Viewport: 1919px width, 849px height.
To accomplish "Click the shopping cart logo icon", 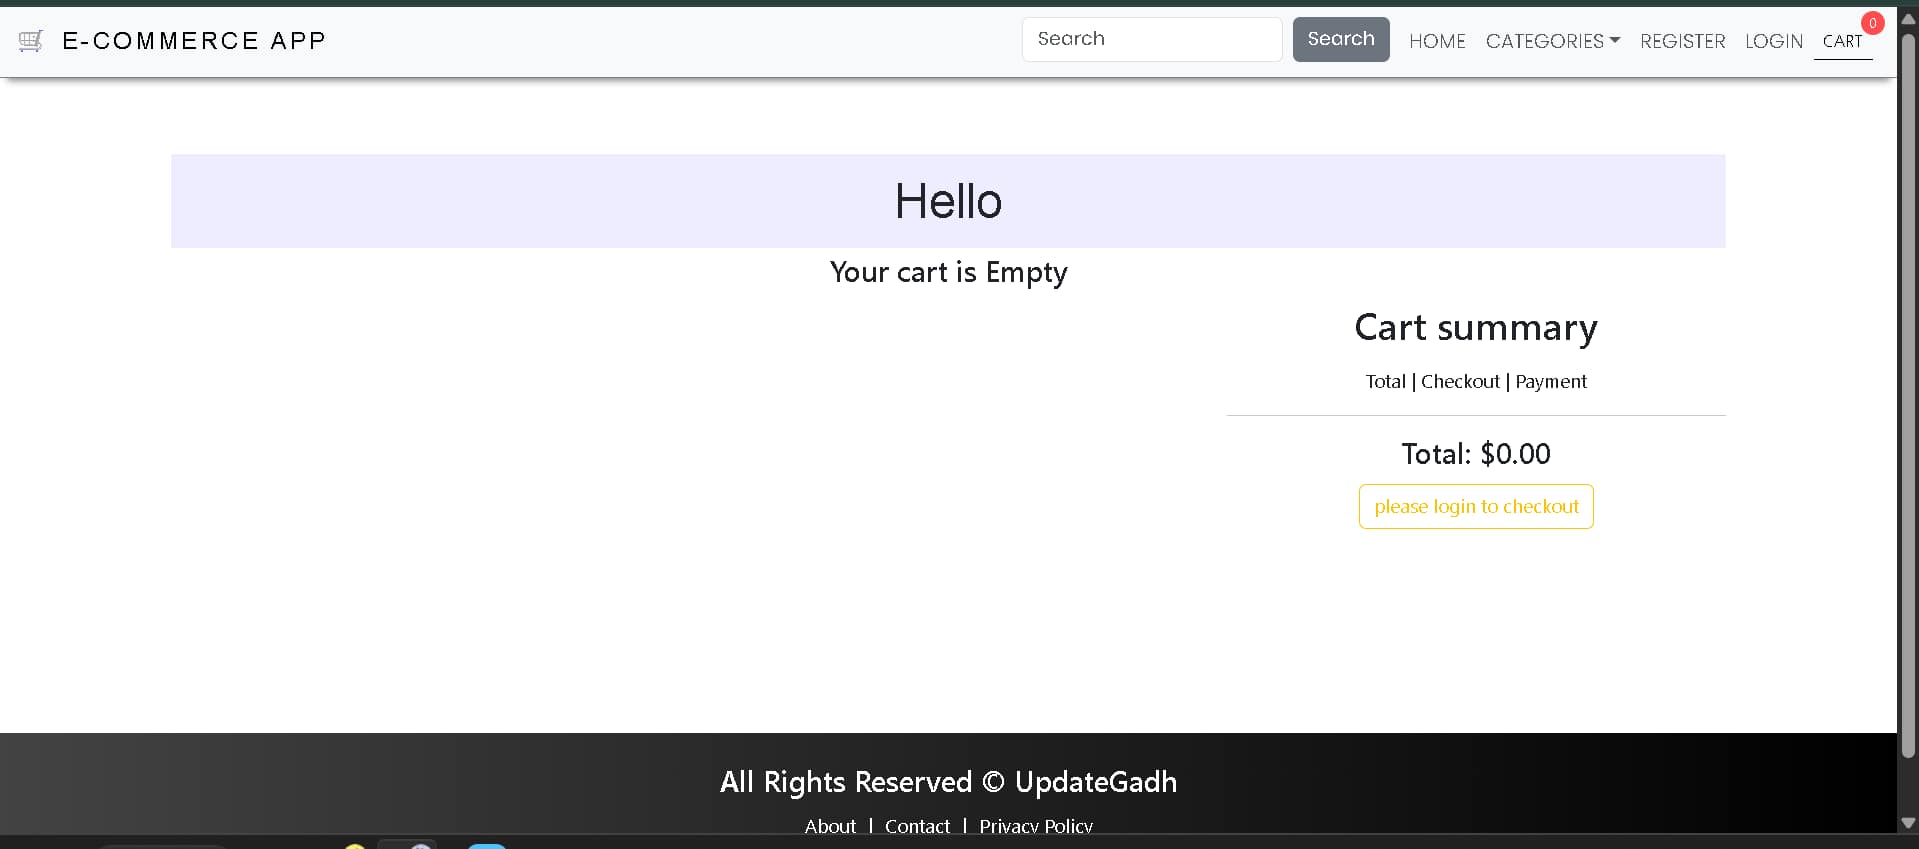I will click(x=31, y=41).
